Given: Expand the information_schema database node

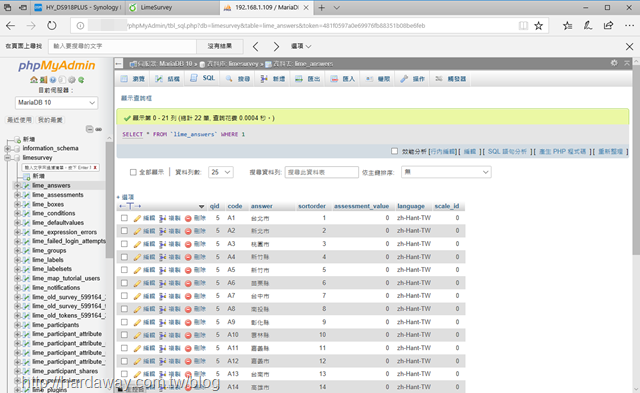Looking at the screenshot, I should 8,148.
